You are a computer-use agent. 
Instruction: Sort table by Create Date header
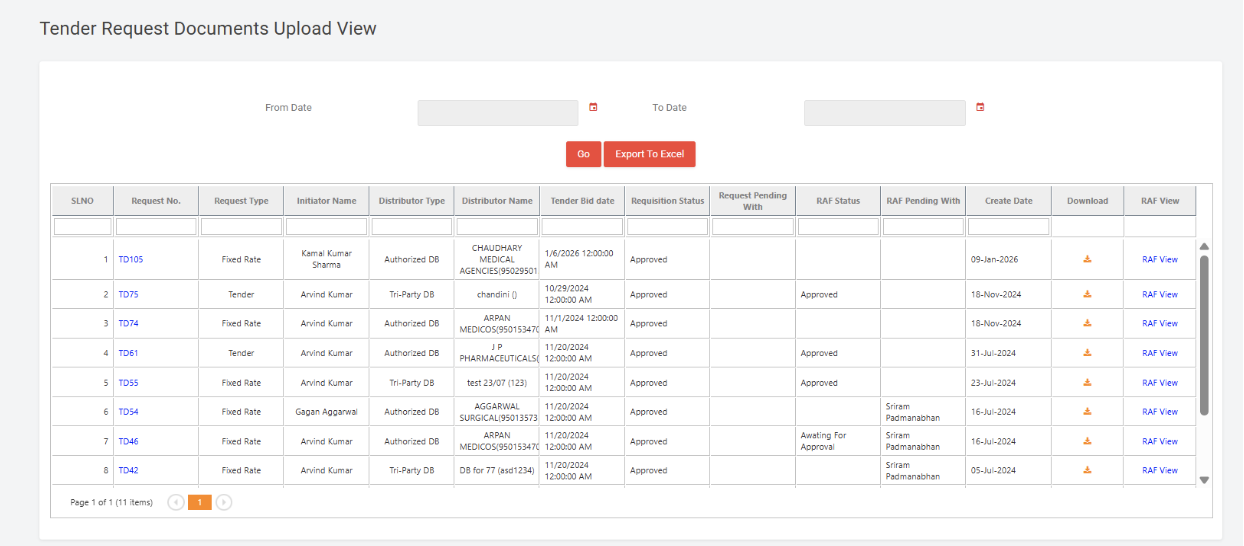pyautogui.click(x=1008, y=201)
